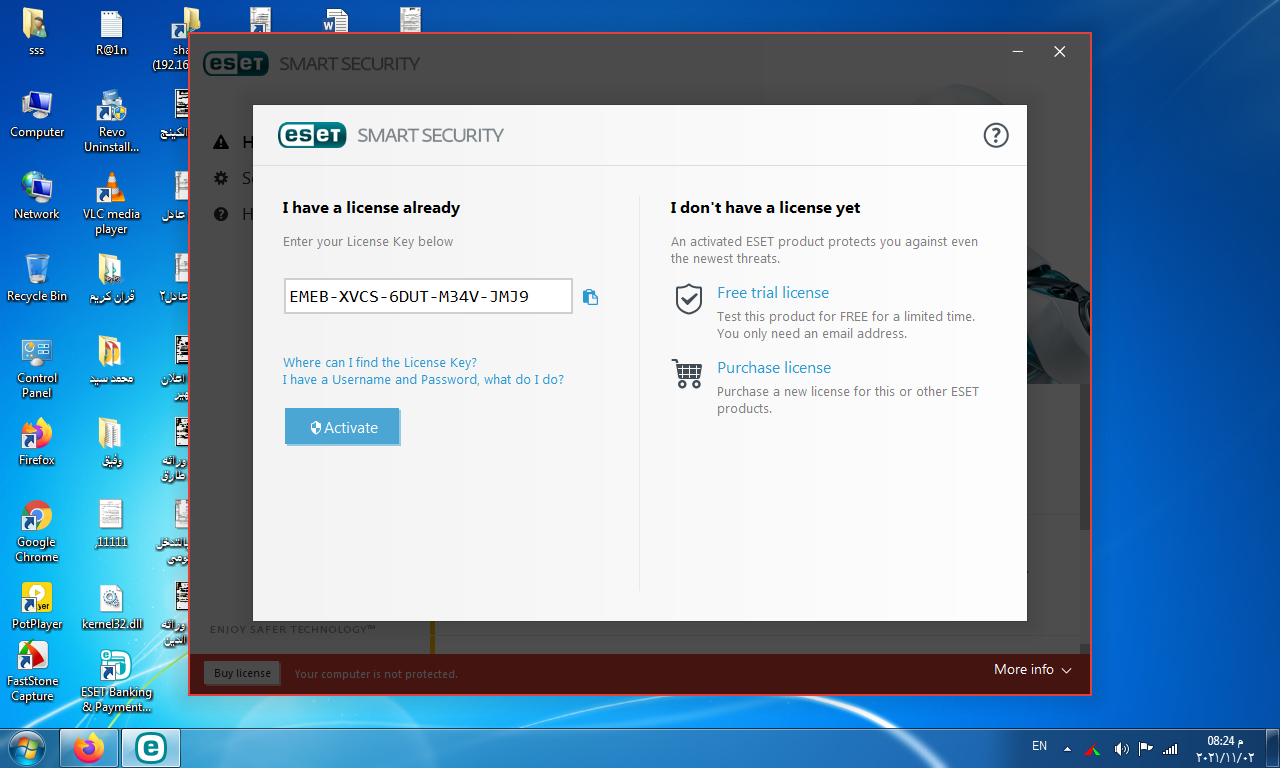Select the Control Panel desktop icon

[x=37, y=367]
